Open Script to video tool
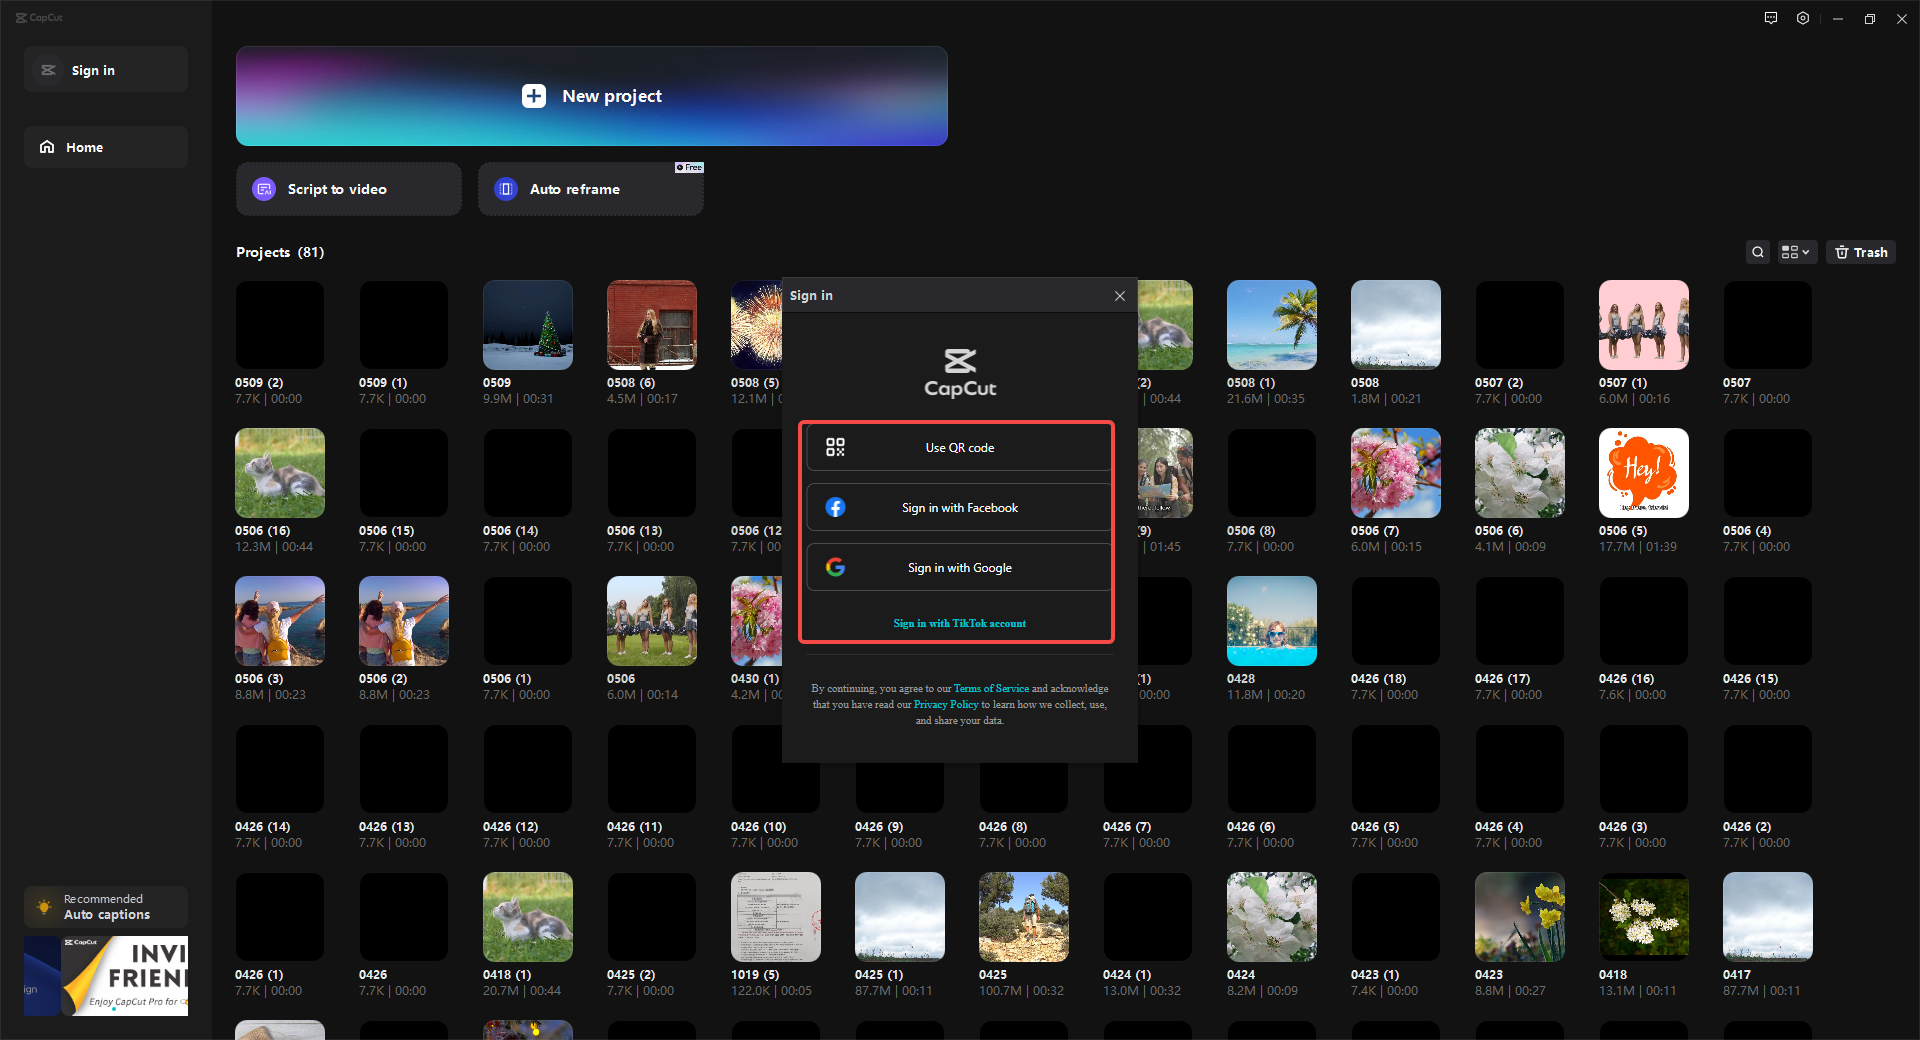 (349, 189)
